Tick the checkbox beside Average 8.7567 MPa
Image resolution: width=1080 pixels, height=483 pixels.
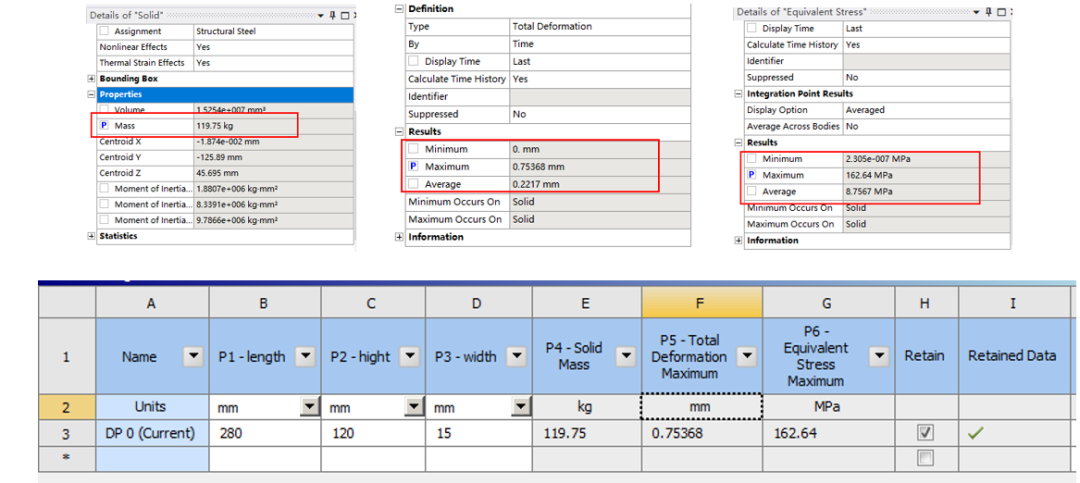(751, 192)
